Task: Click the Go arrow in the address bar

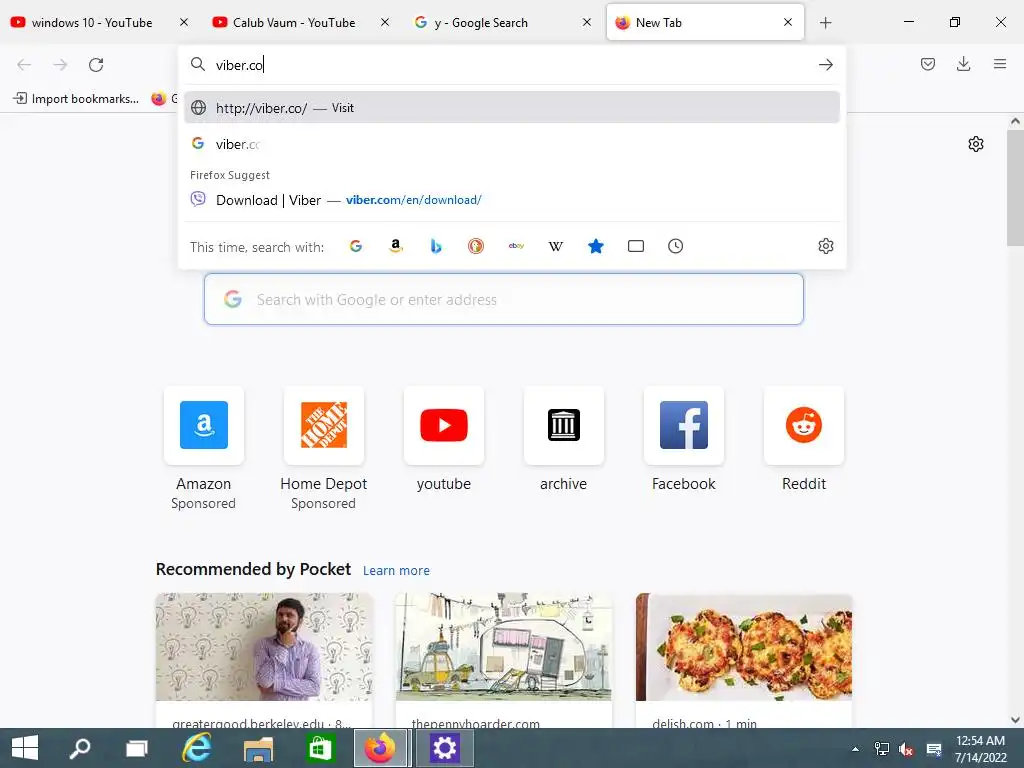Action: pos(825,65)
